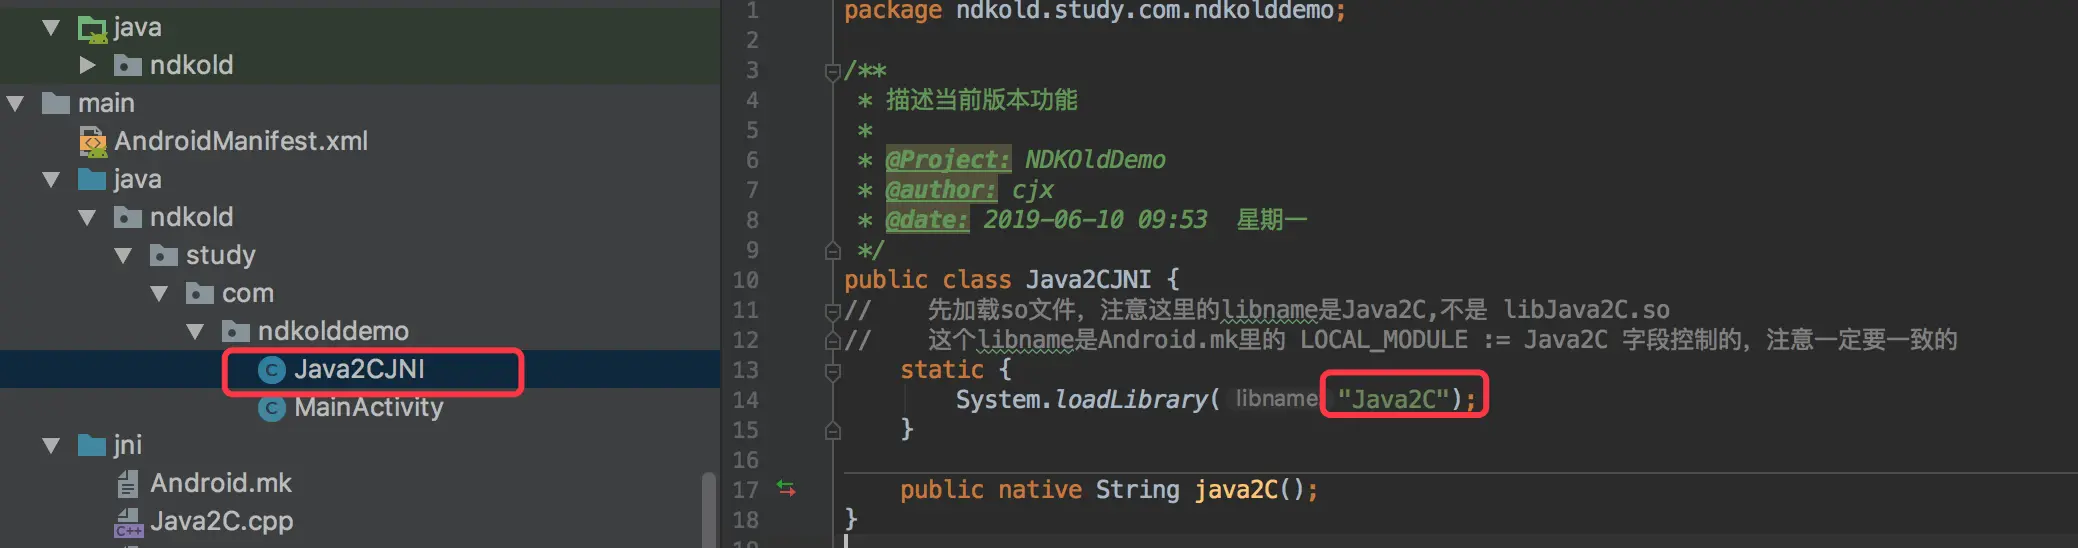2078x548 pixels.
Task: Collapse the java folder under main
Action: click(51, 180)
